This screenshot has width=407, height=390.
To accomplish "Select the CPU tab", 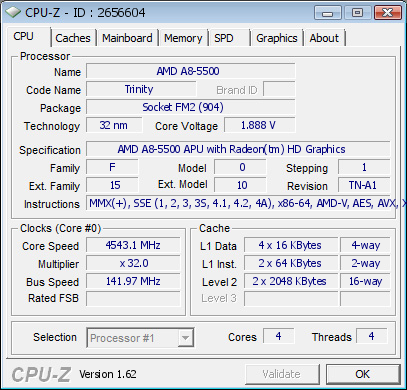I will (29, 37).
